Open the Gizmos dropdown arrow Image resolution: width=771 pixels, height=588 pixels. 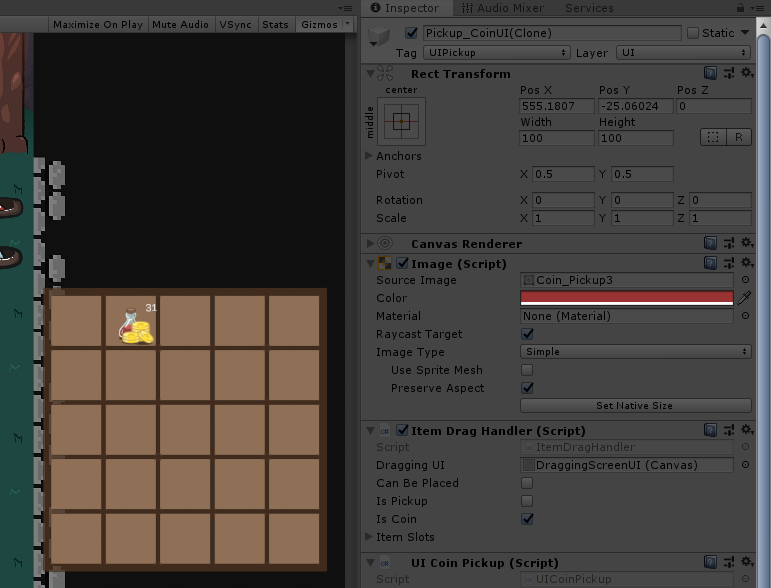click(x=348, y=24)
